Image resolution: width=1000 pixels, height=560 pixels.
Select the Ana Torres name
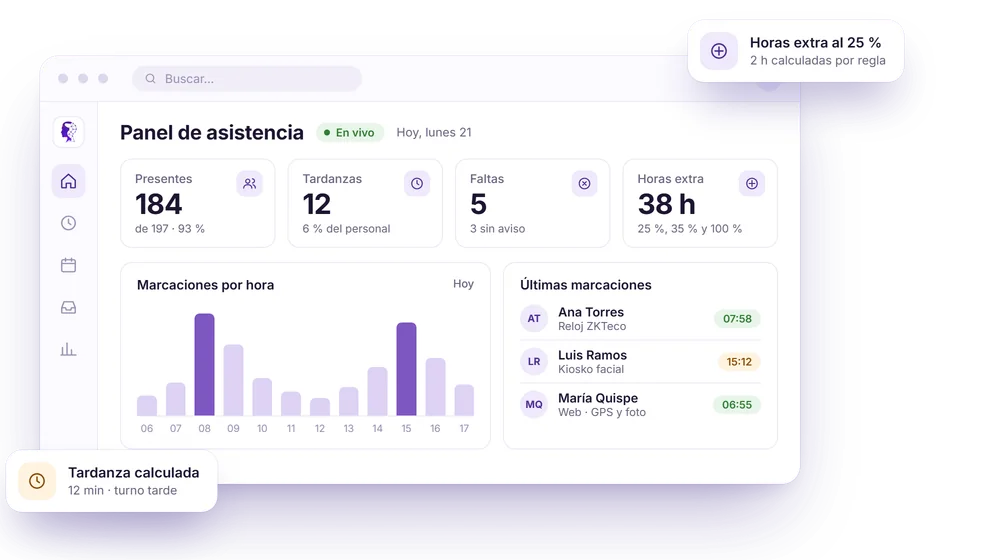point(591,312)
